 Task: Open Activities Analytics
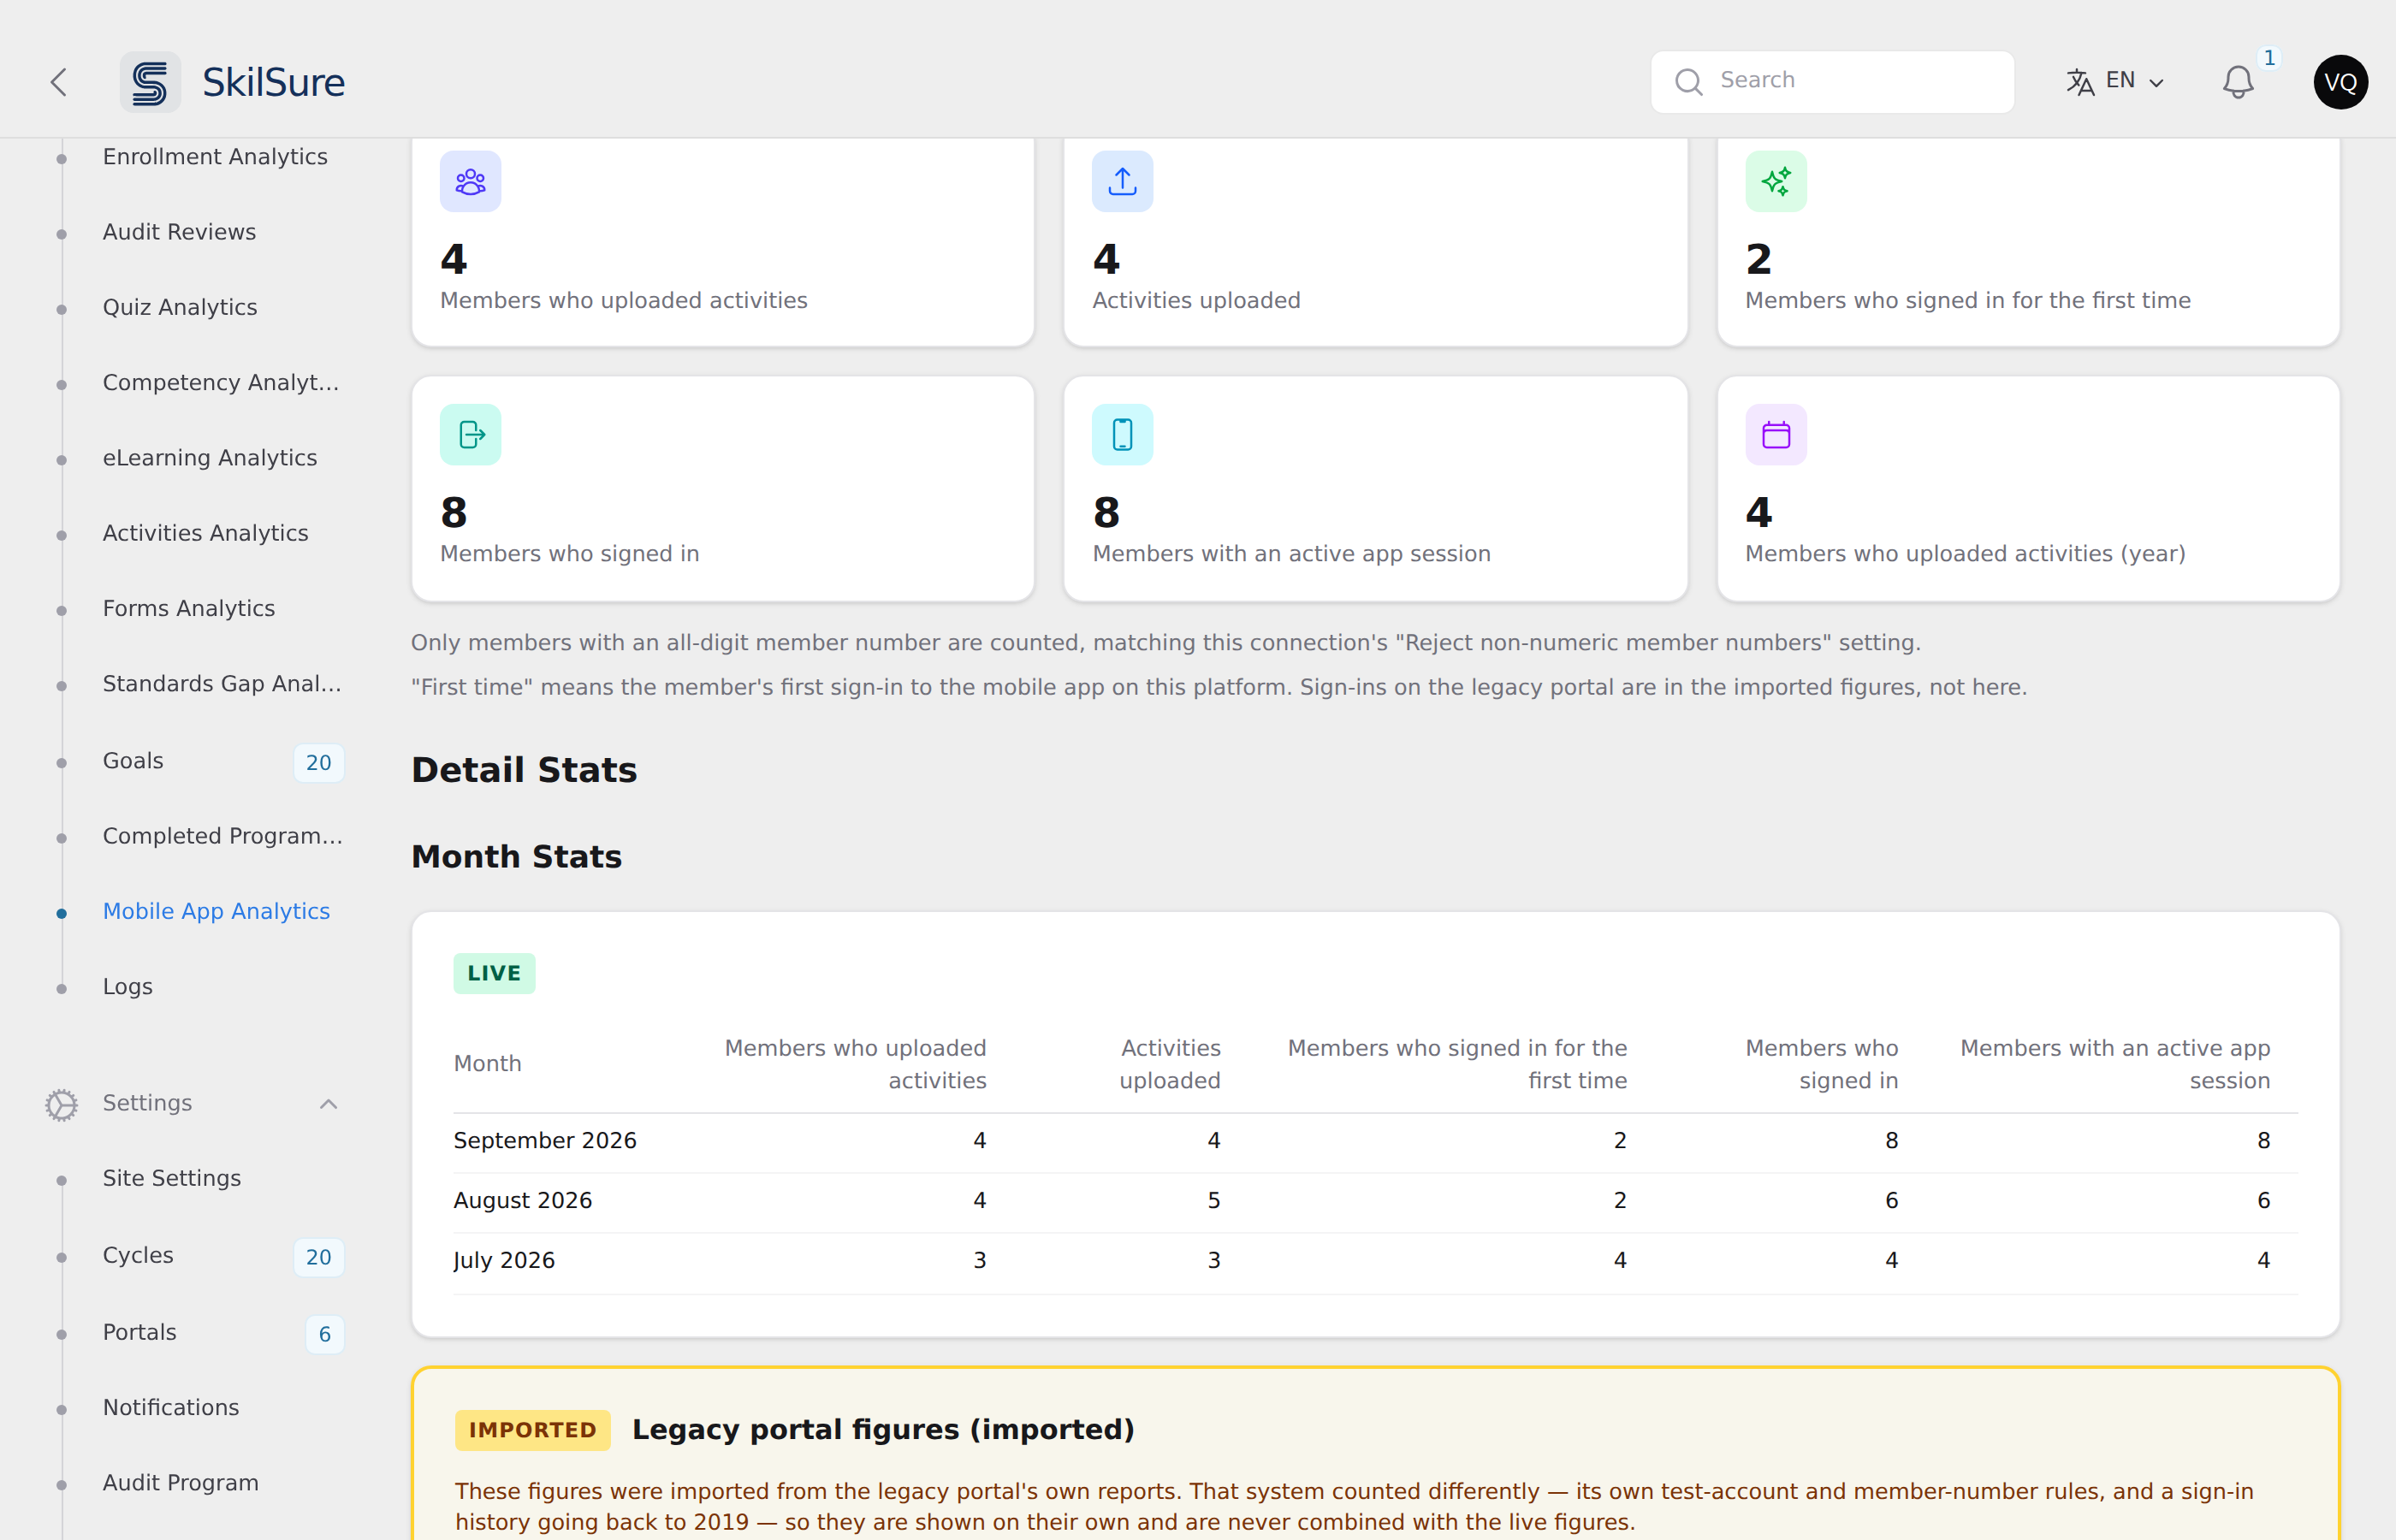click(206, 533)
